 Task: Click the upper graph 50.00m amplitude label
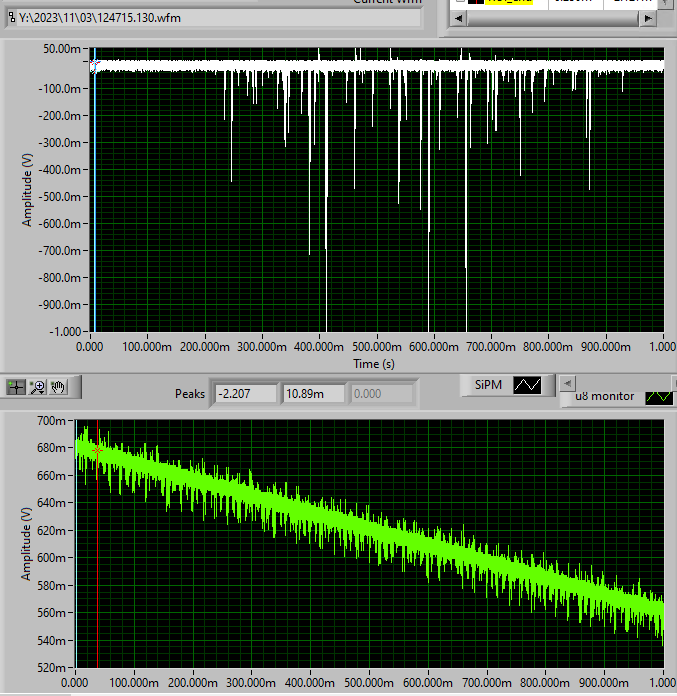click(x=62, y=49)
